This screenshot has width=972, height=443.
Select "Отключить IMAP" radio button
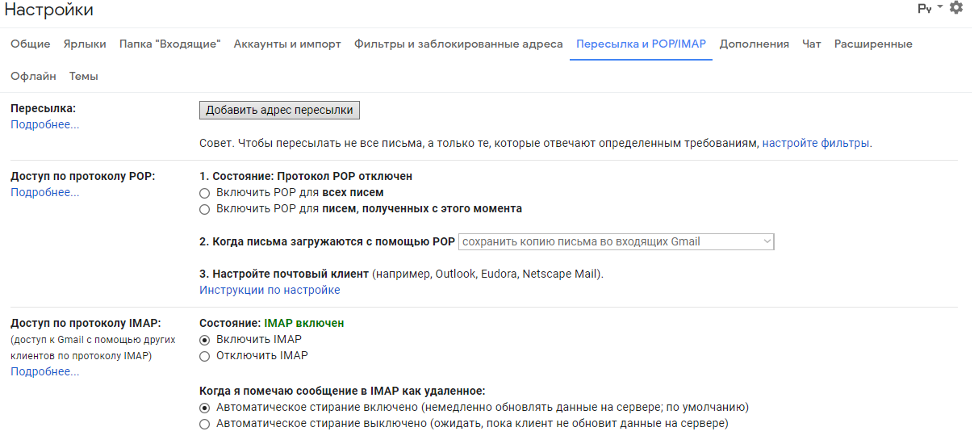205,355
